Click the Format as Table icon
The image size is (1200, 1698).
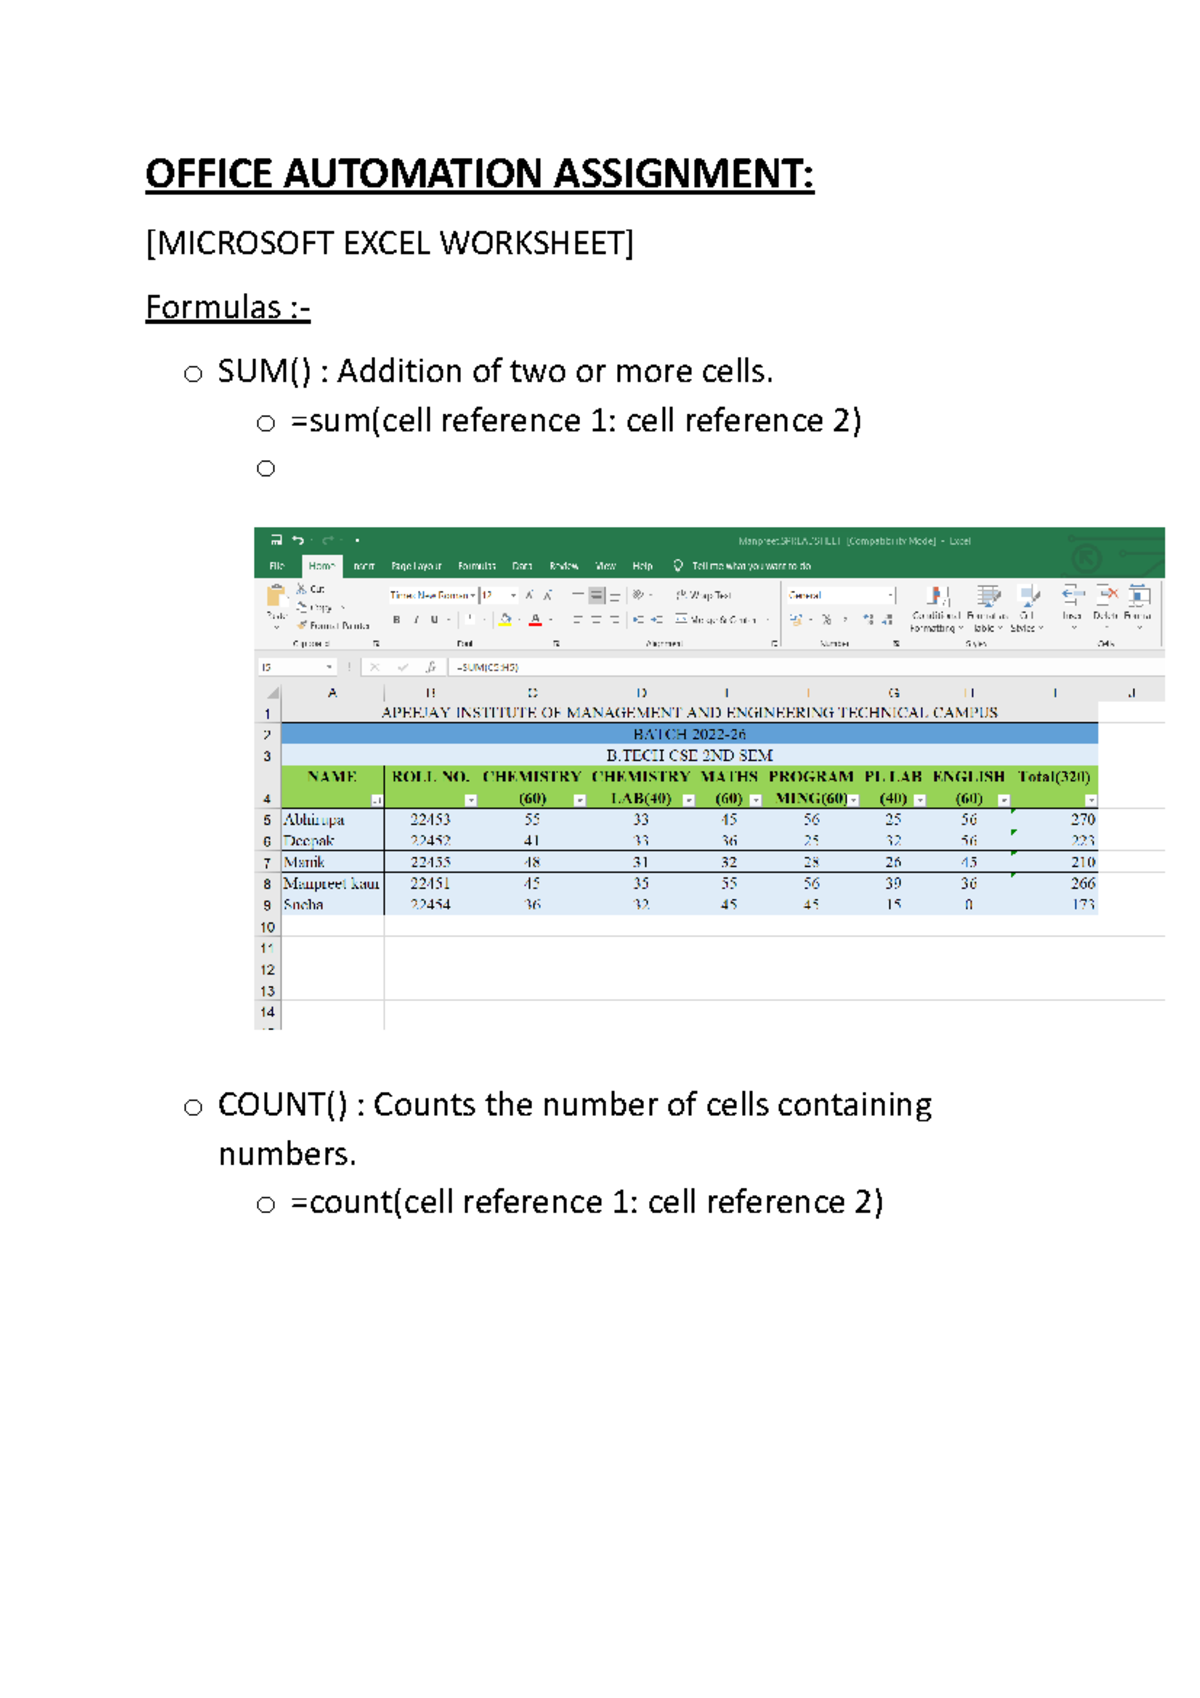click(x=988, y=598)
